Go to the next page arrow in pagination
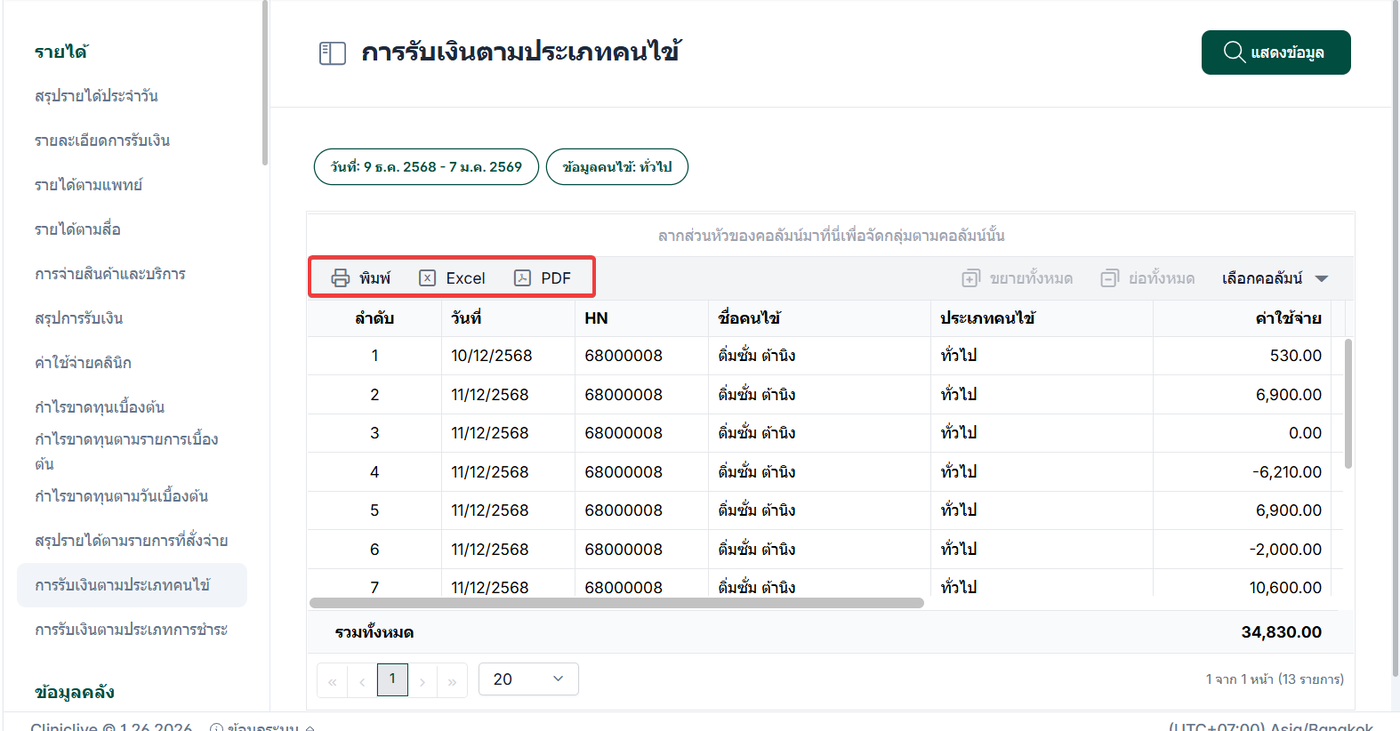The width and height of the screenshot is (1400, 731). click(x=423, y=681)
